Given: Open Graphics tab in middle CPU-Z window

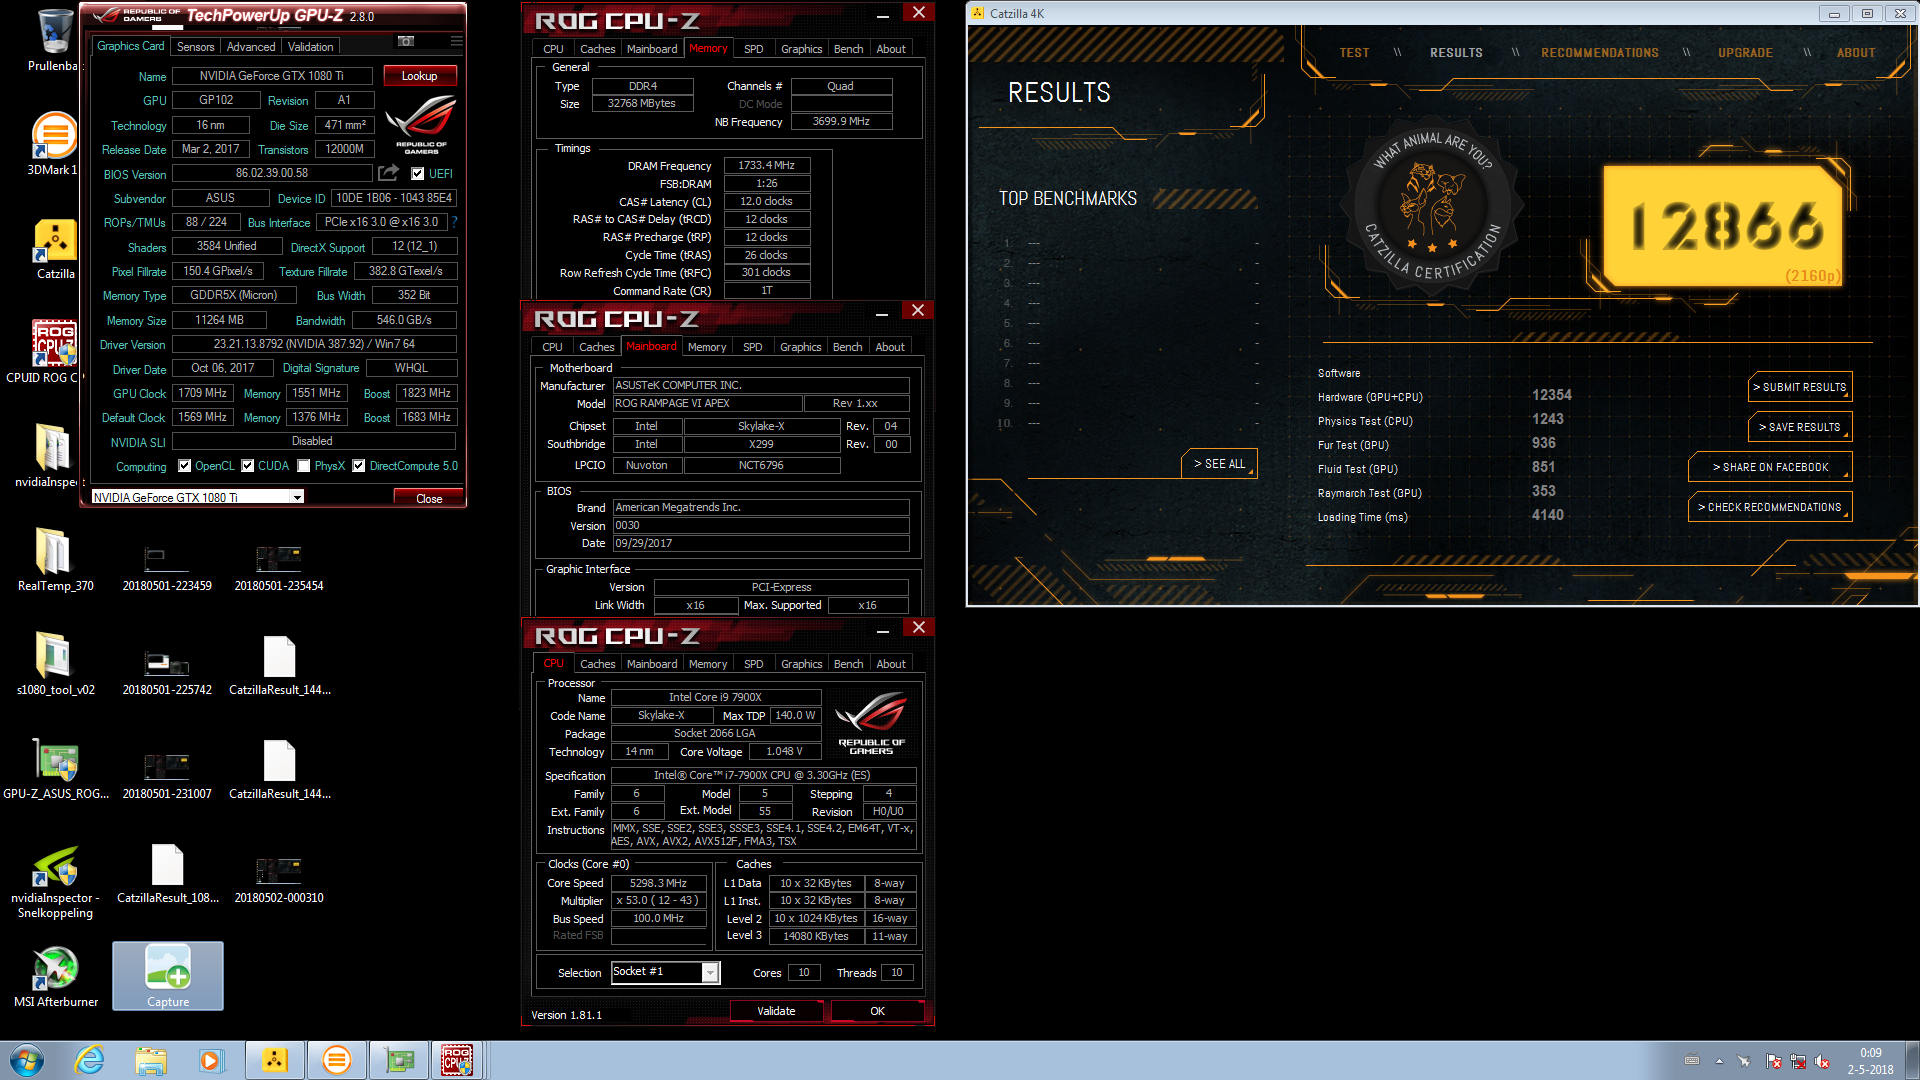Looking at the screenshot, I should click(x=800, y=347).
